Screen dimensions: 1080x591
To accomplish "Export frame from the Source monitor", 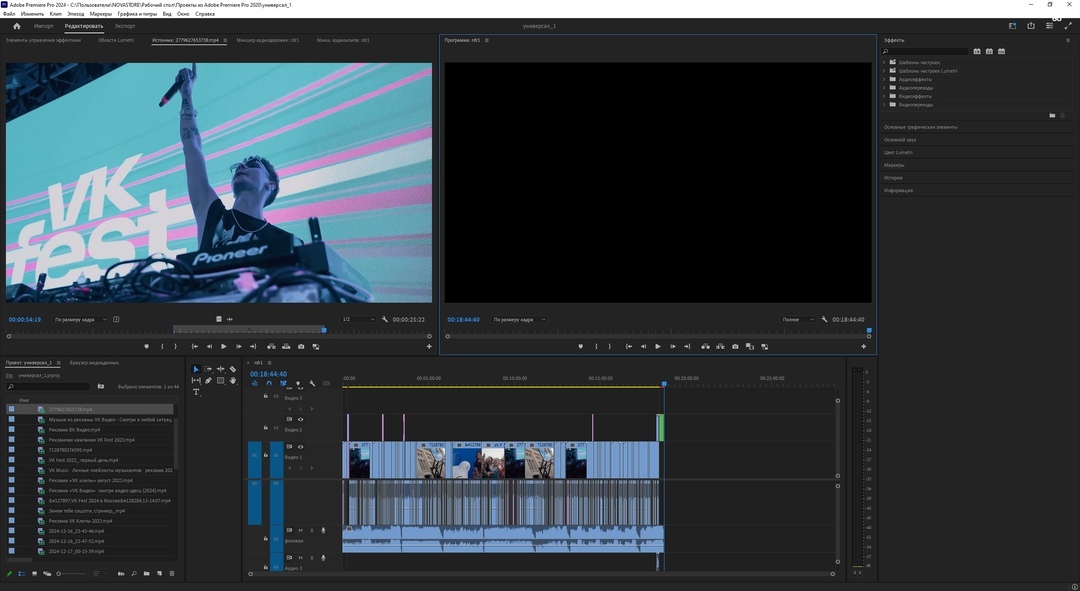I will point(301,346).
